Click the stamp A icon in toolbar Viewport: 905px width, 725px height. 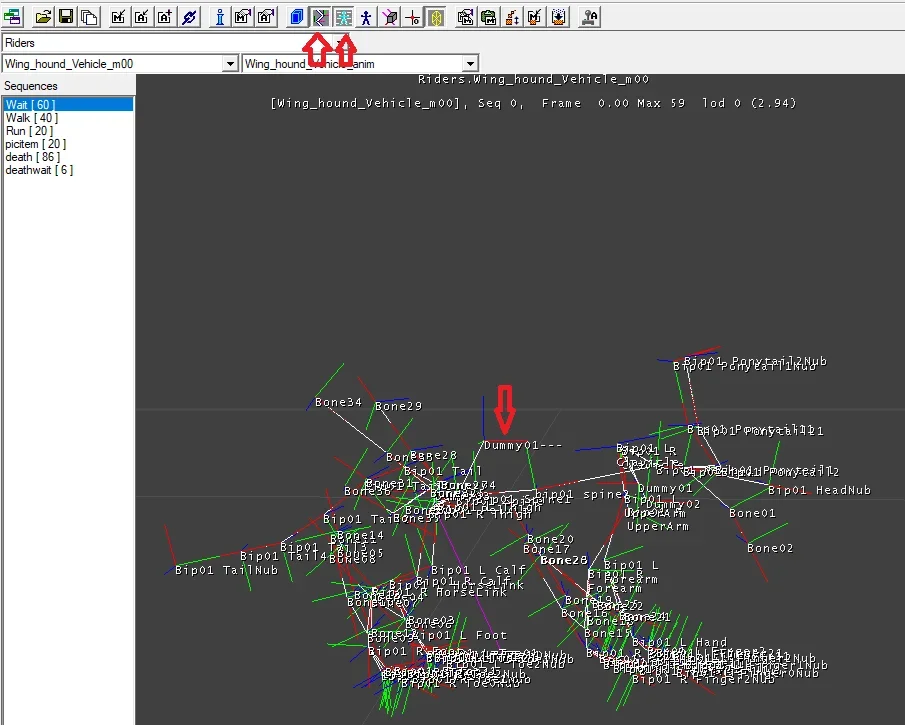point(589,17)
